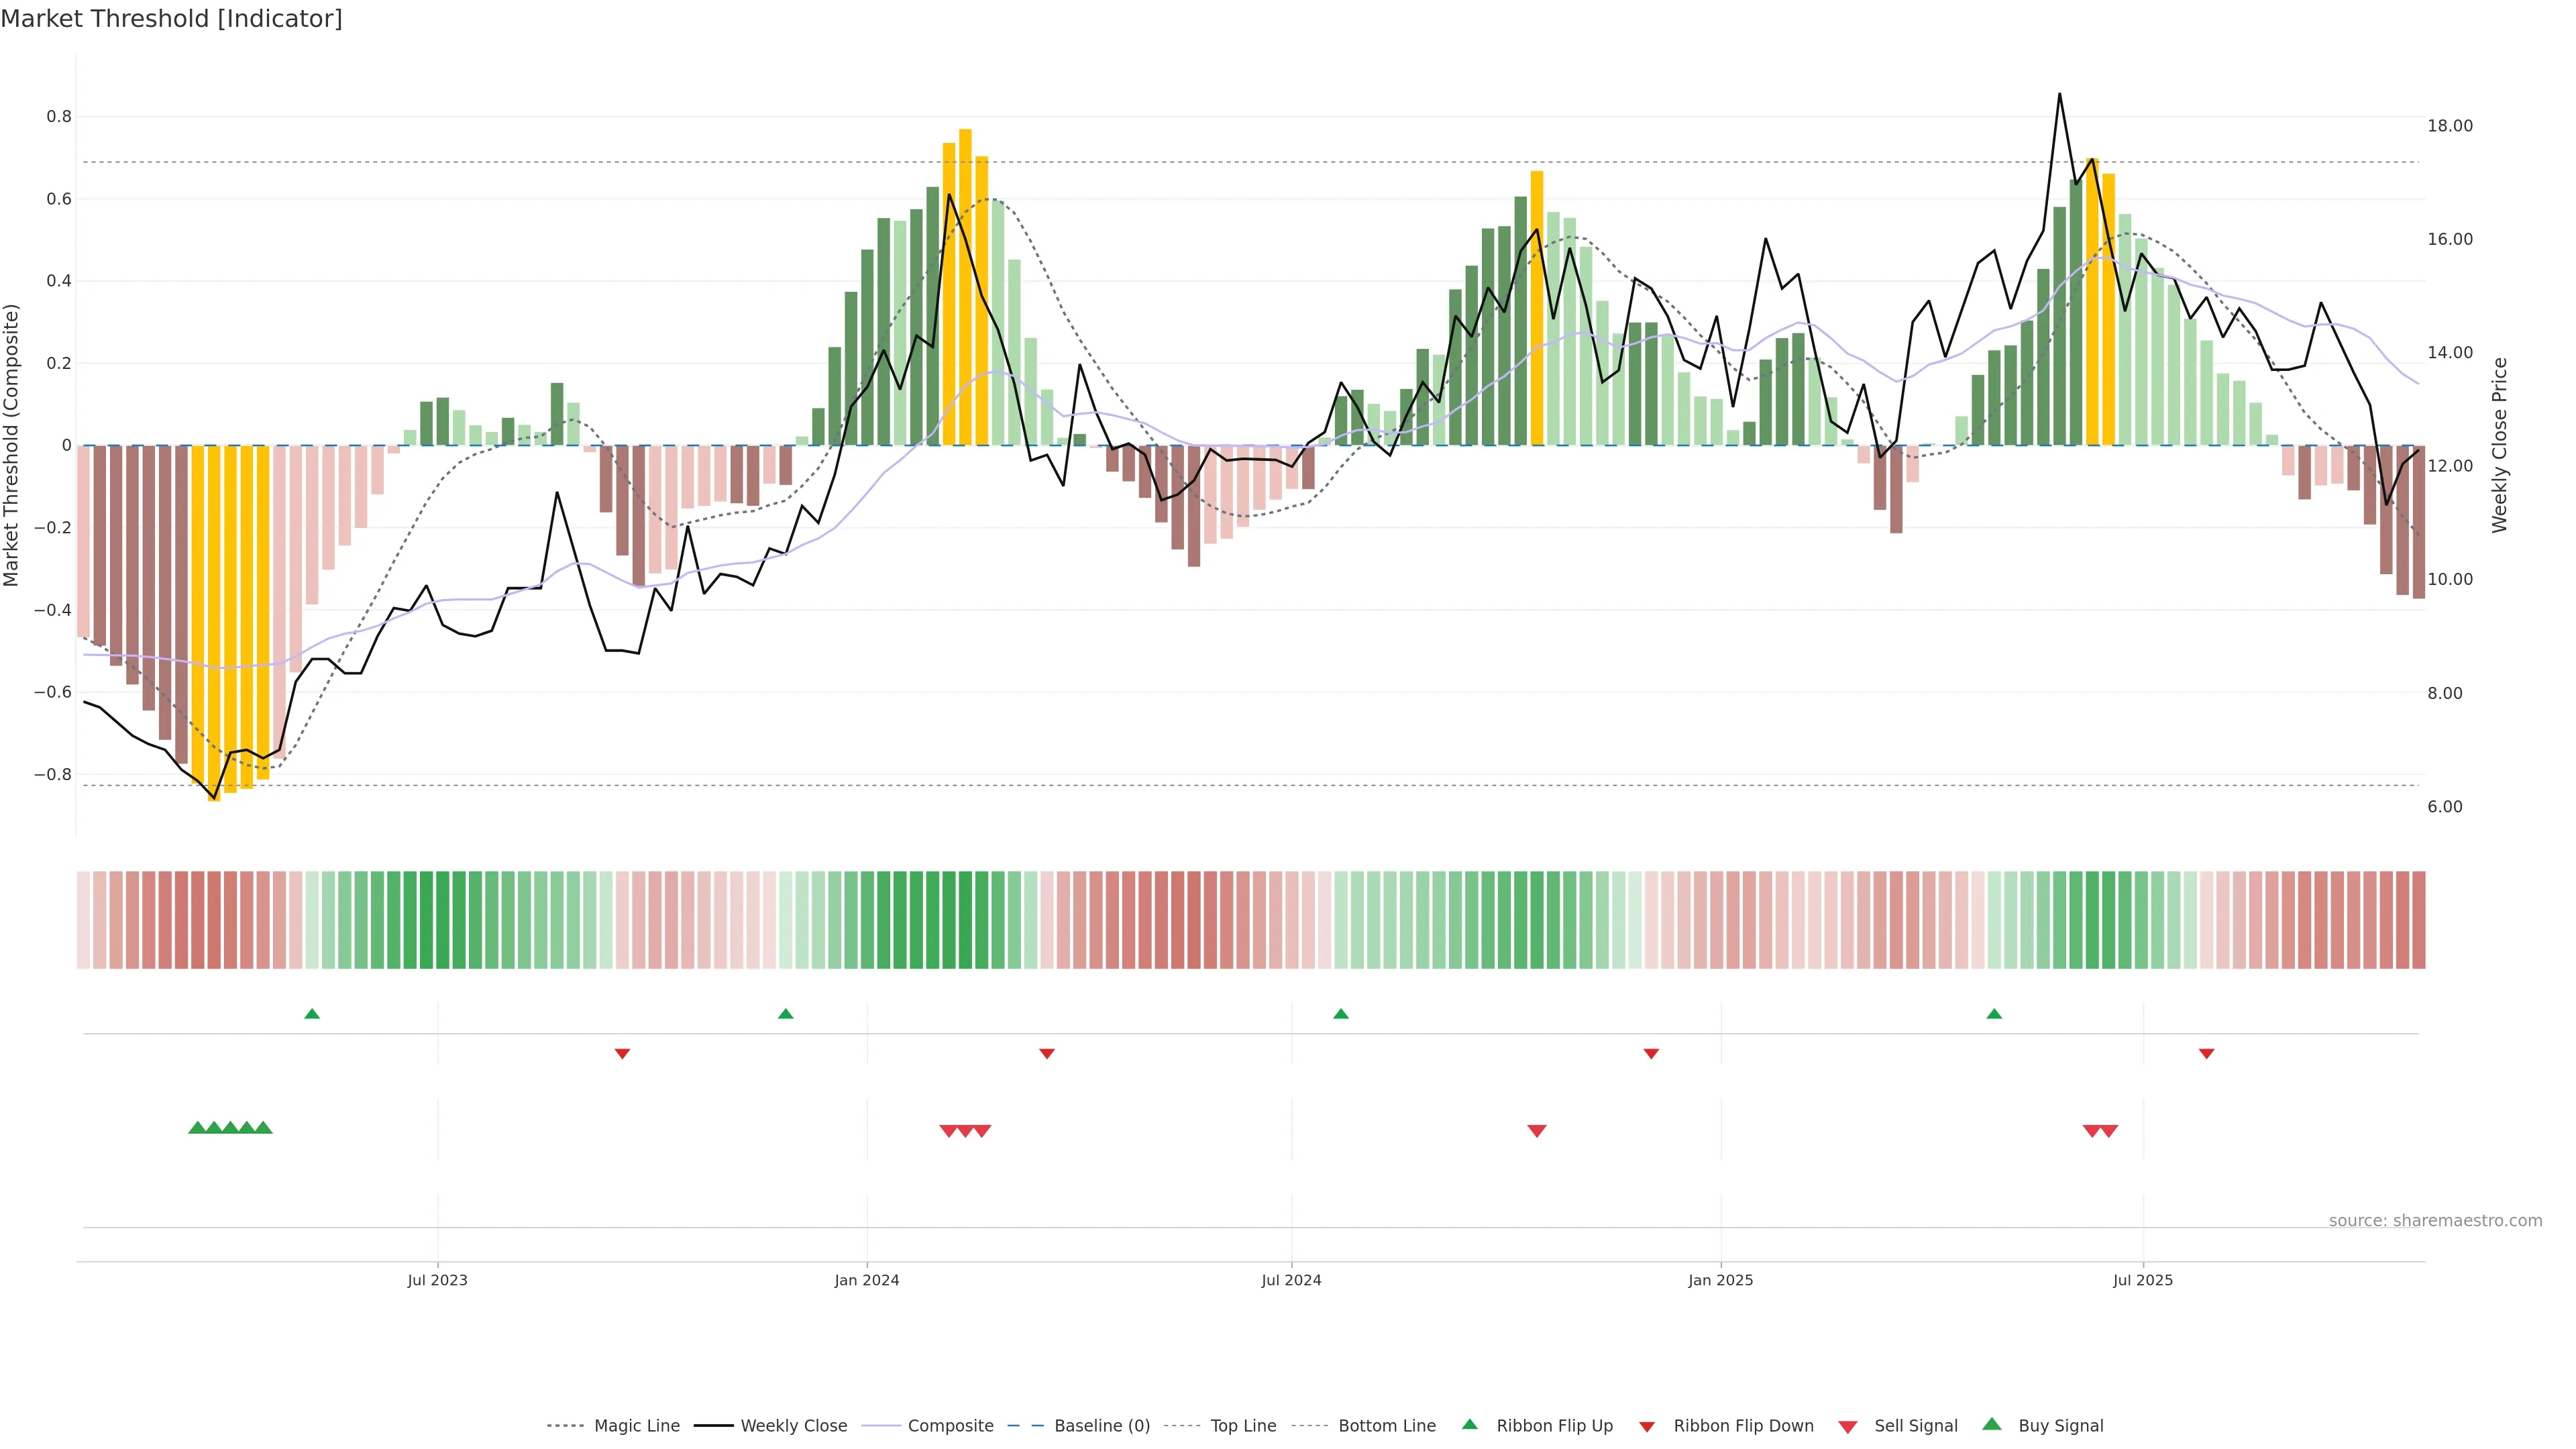Viewport: 2576px width, 1449px height.
Task: Click the Sell Signal legend item
Action: pos(1915,1426)
